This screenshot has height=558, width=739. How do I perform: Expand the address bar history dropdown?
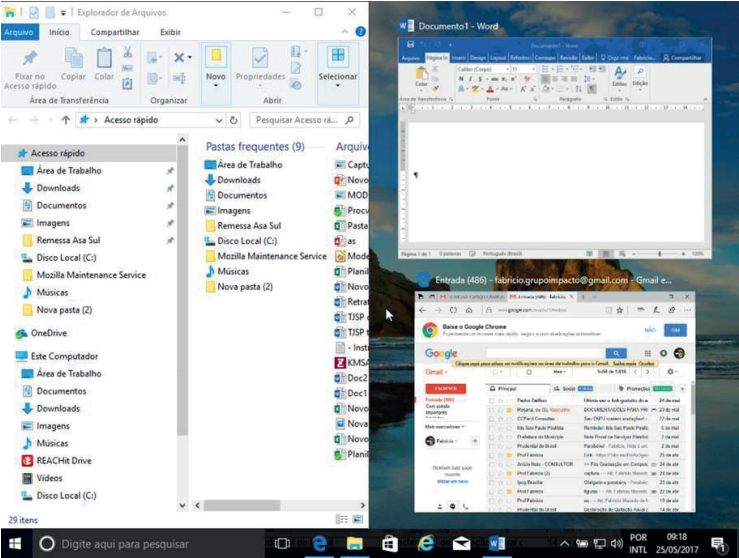(x=219, y=120)
